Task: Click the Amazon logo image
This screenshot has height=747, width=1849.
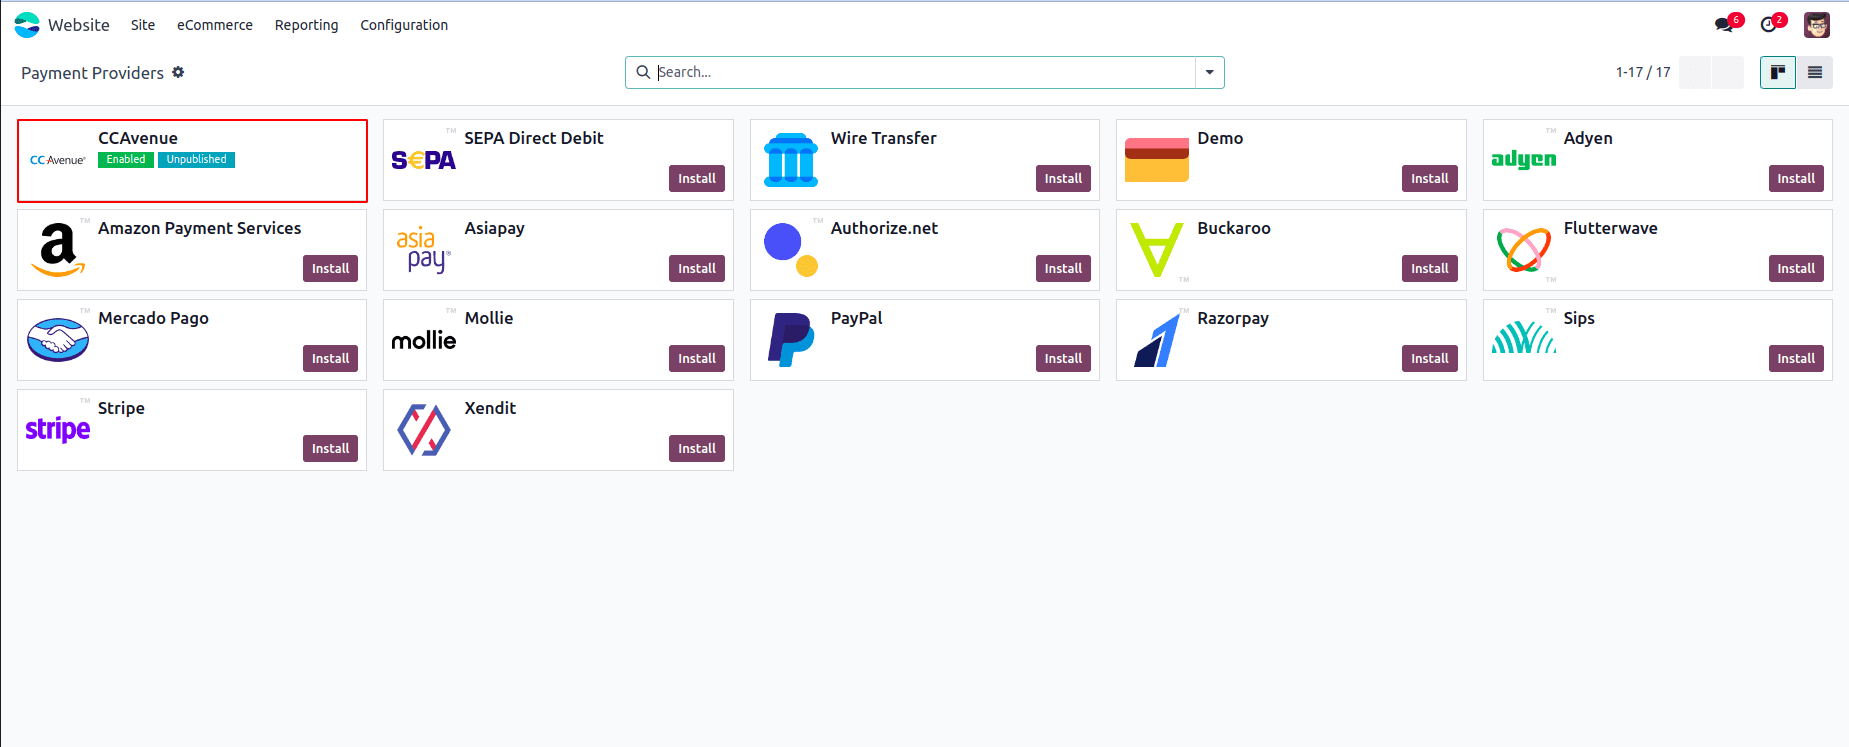Action: click(58, 250)
